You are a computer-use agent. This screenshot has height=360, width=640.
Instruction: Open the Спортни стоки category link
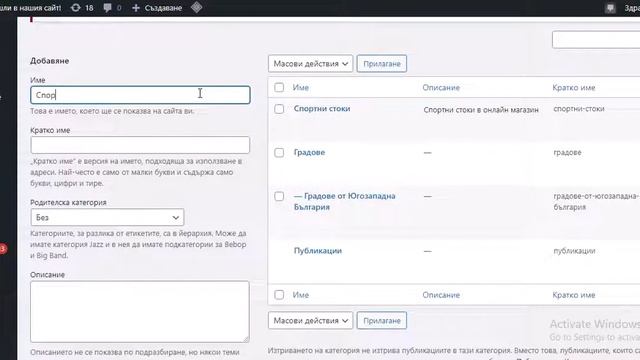click(x=322, y=109)
